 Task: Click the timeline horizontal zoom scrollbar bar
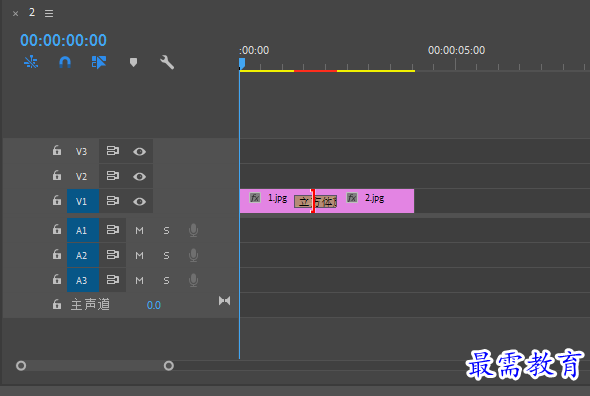pyautogui.click(x=95, y=366)
